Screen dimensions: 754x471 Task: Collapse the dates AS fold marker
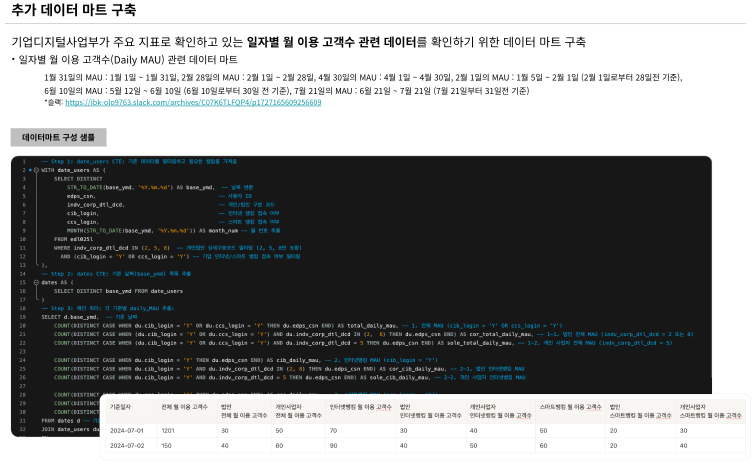click(36, 282)
